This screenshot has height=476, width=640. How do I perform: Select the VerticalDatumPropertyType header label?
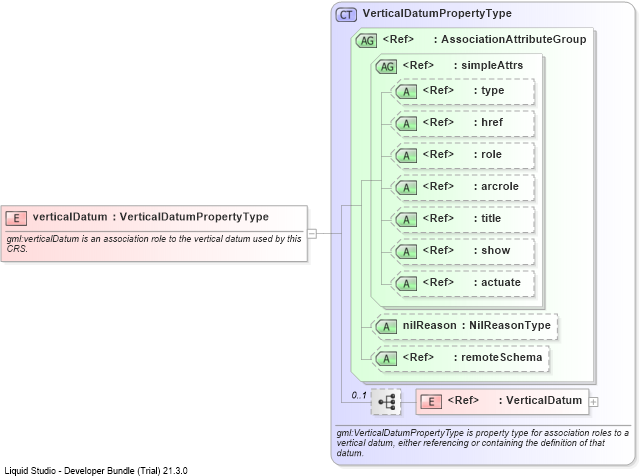pyautogui.click(x=437, y=13)
